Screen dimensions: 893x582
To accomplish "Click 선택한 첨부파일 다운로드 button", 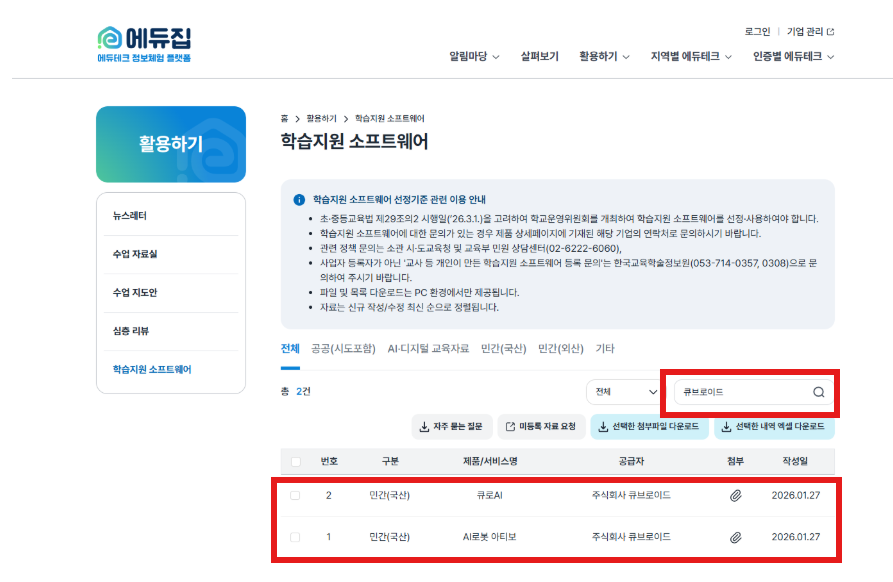I will 649,427.
